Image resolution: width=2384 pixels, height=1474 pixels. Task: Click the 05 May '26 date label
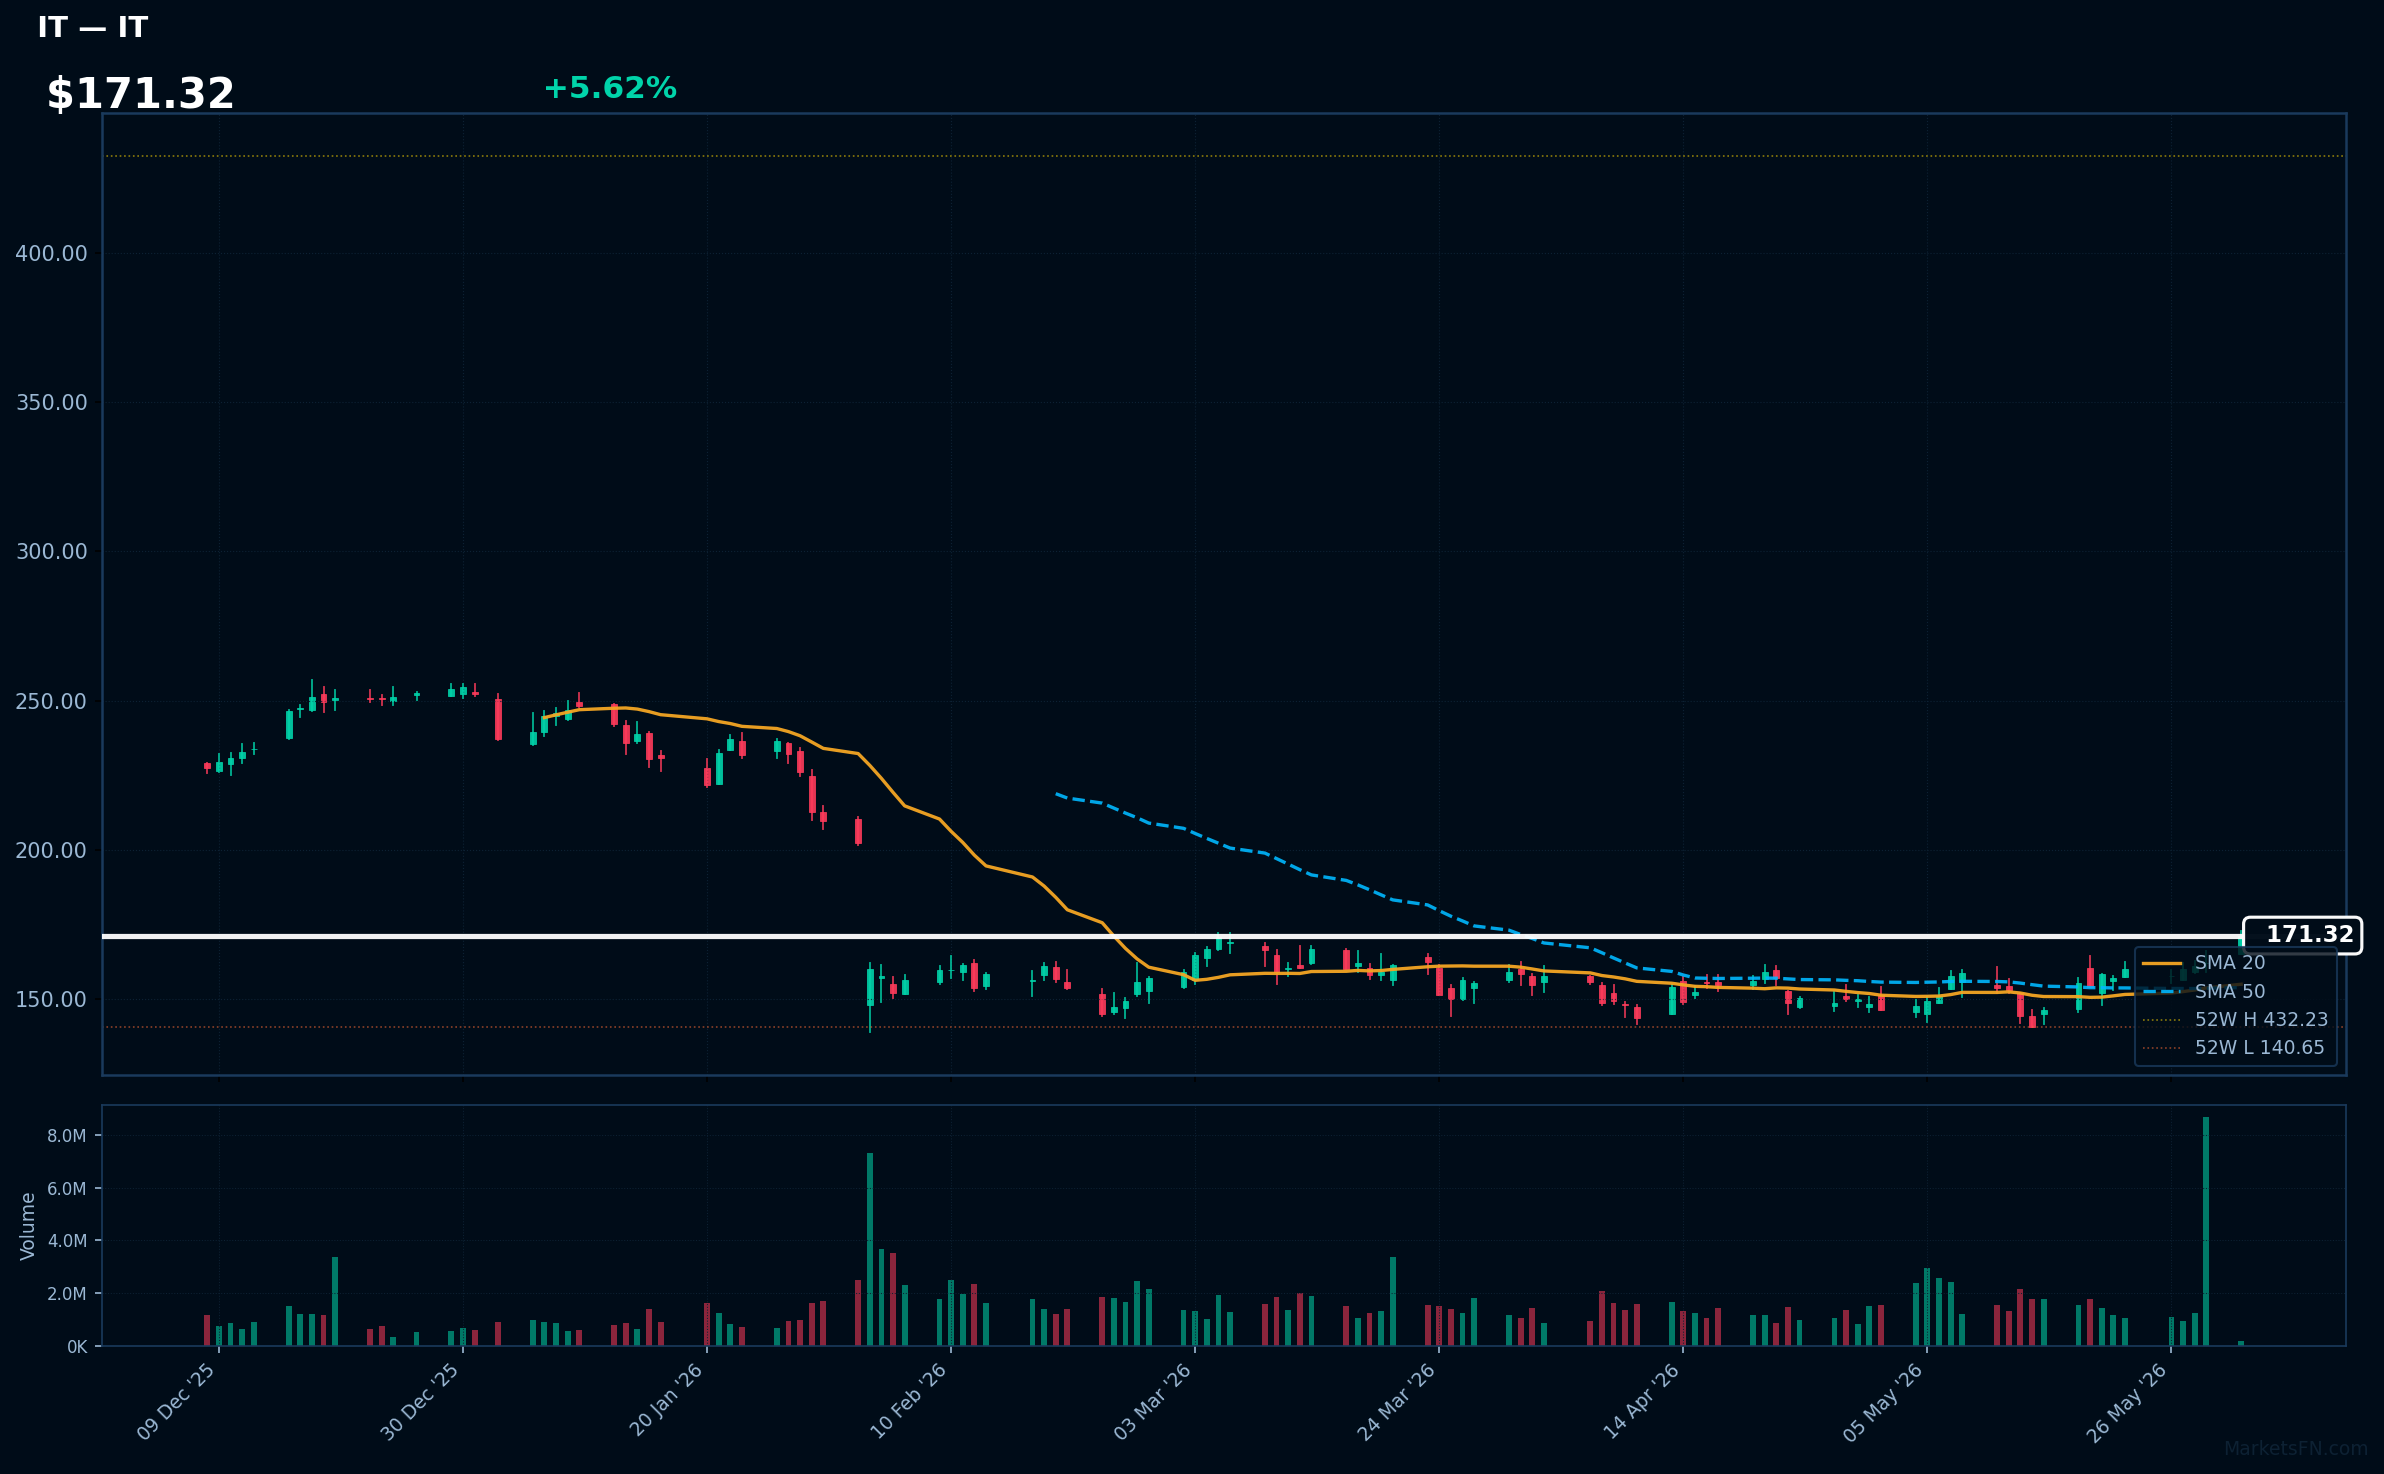[x=1884, y=1402]
